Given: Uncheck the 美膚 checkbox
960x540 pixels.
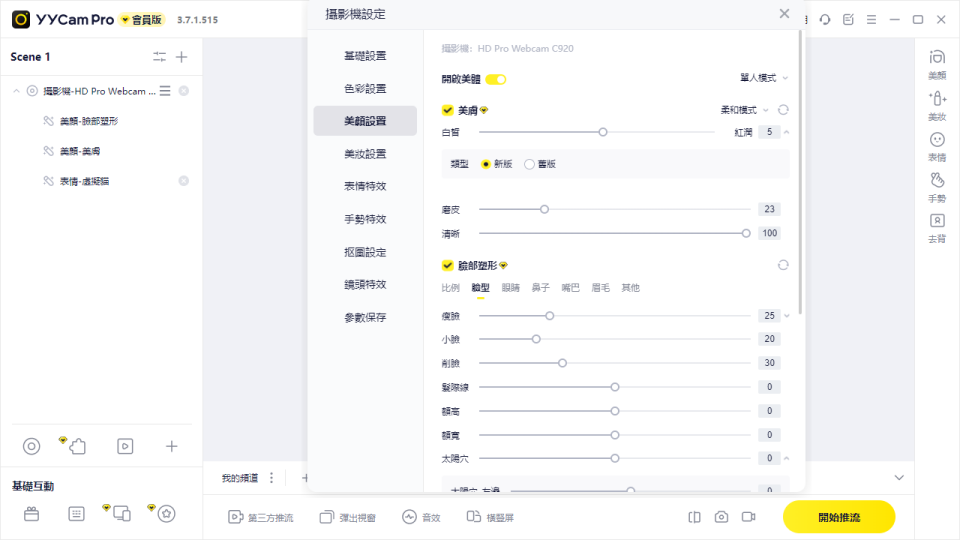Looking at the screenshot, I should pyautogui.click(x=447, y=110).
